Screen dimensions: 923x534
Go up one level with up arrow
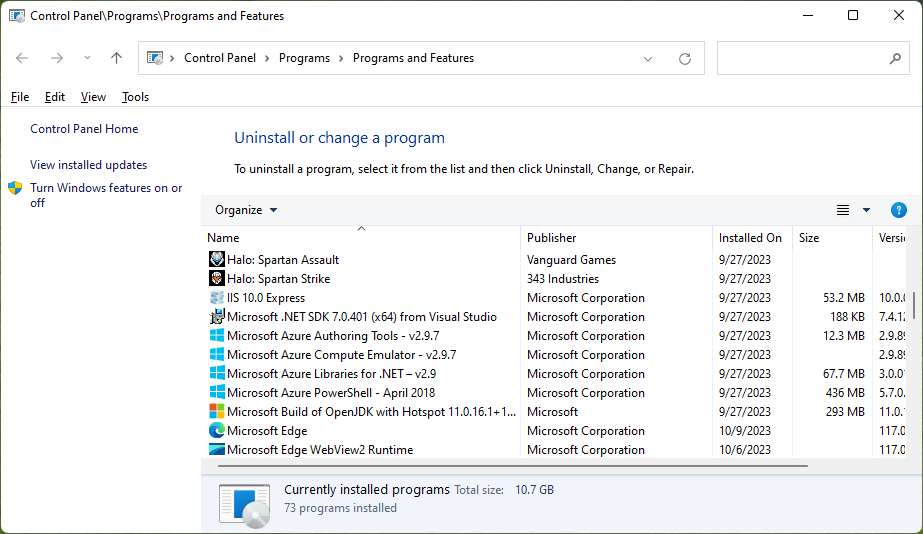coord(117,58)
